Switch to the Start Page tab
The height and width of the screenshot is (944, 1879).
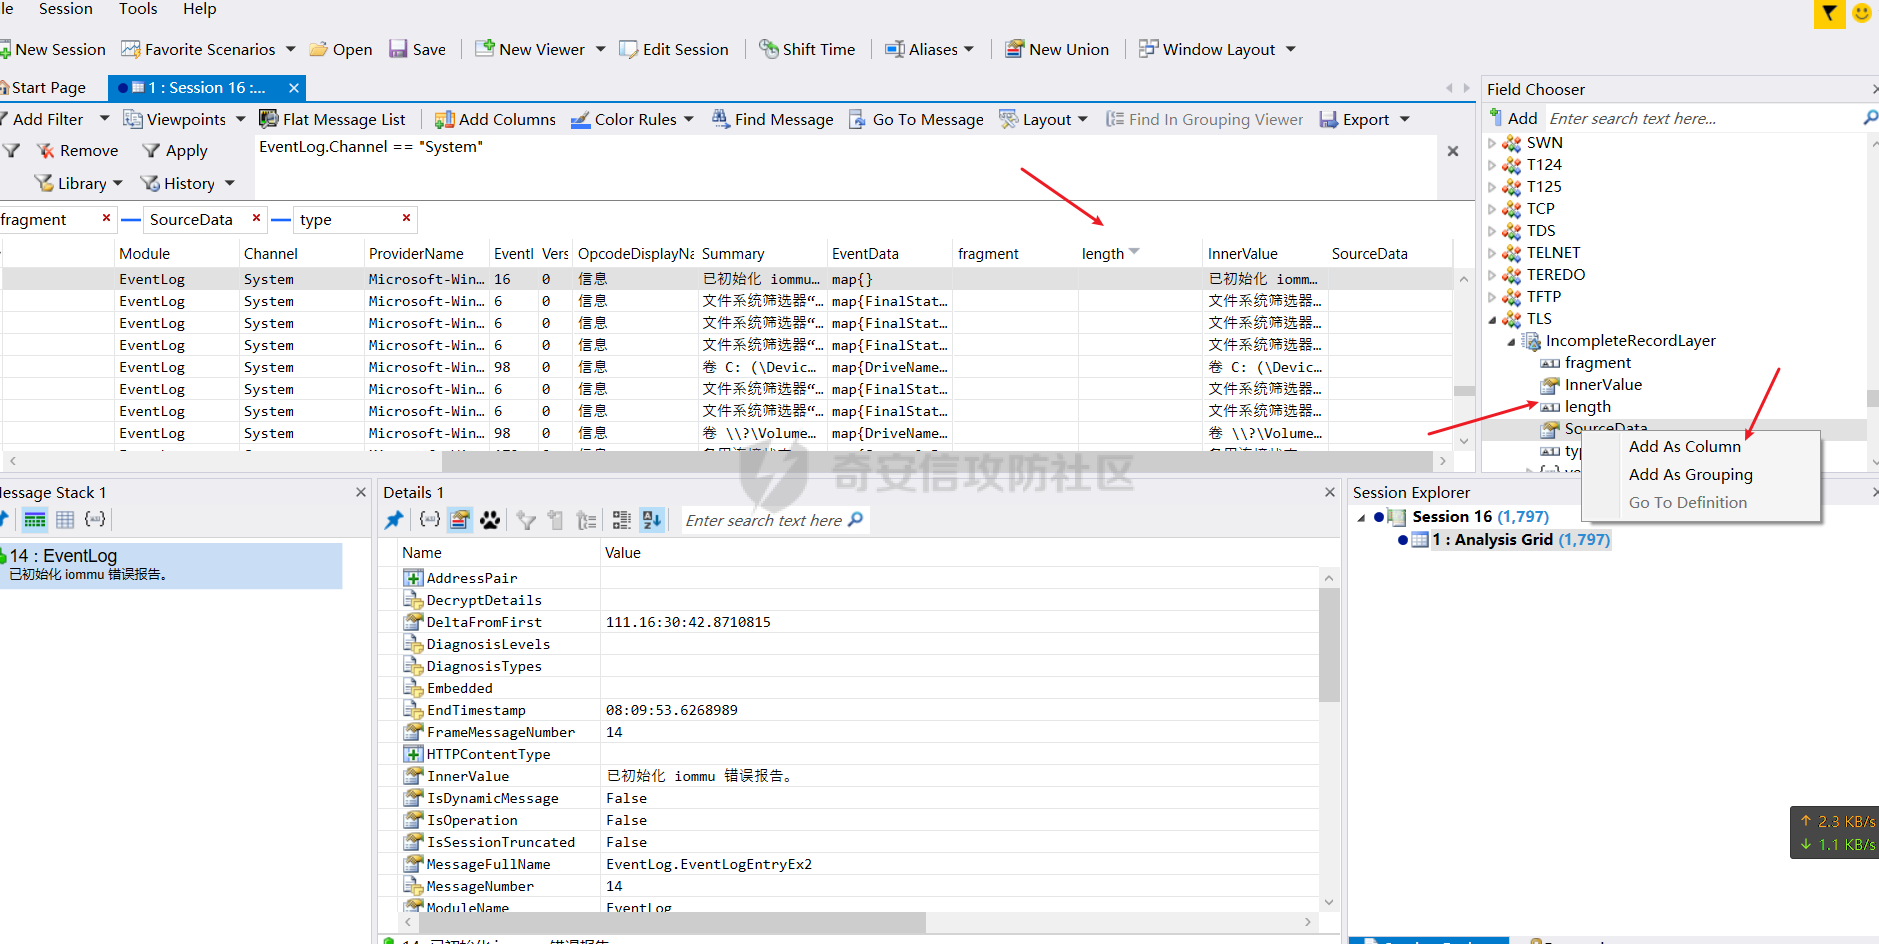pos(43,88)
